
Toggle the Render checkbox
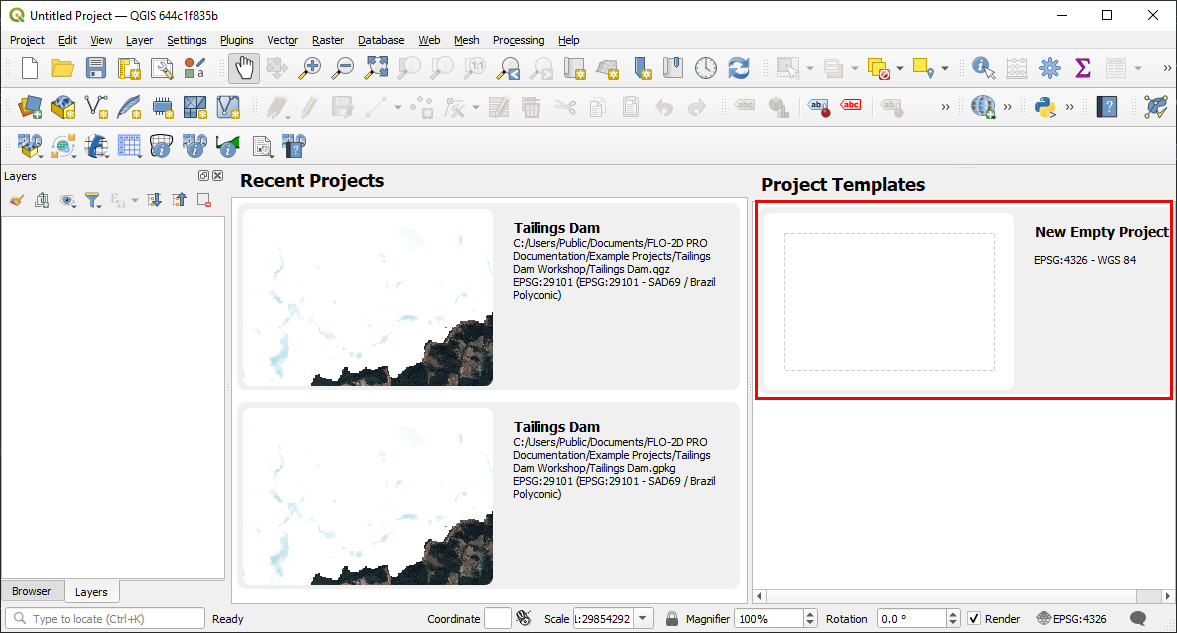[x=974, y=619]
